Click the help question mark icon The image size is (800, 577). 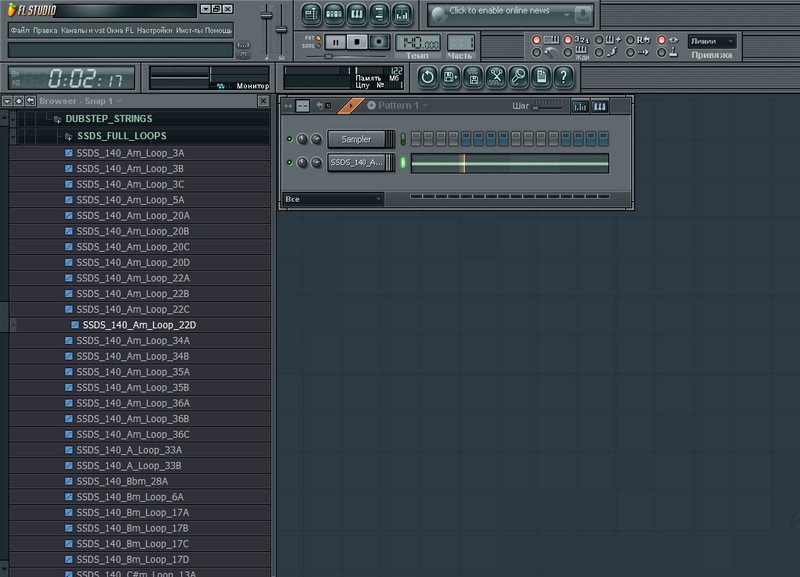(x=565, y=76)
